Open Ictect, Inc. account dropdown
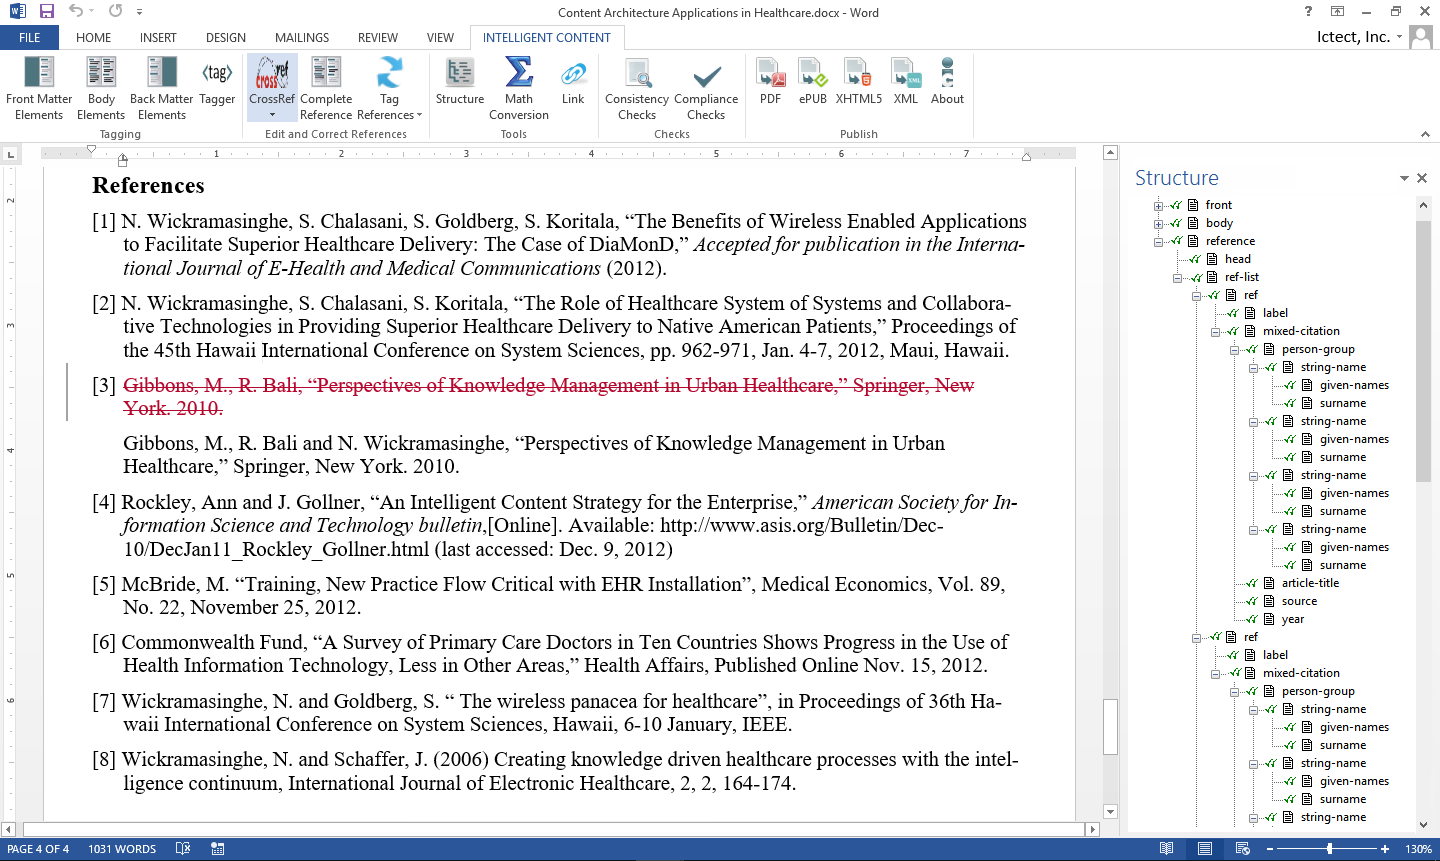Screen dimensions: 1440x861 (x=1400, y=37)
